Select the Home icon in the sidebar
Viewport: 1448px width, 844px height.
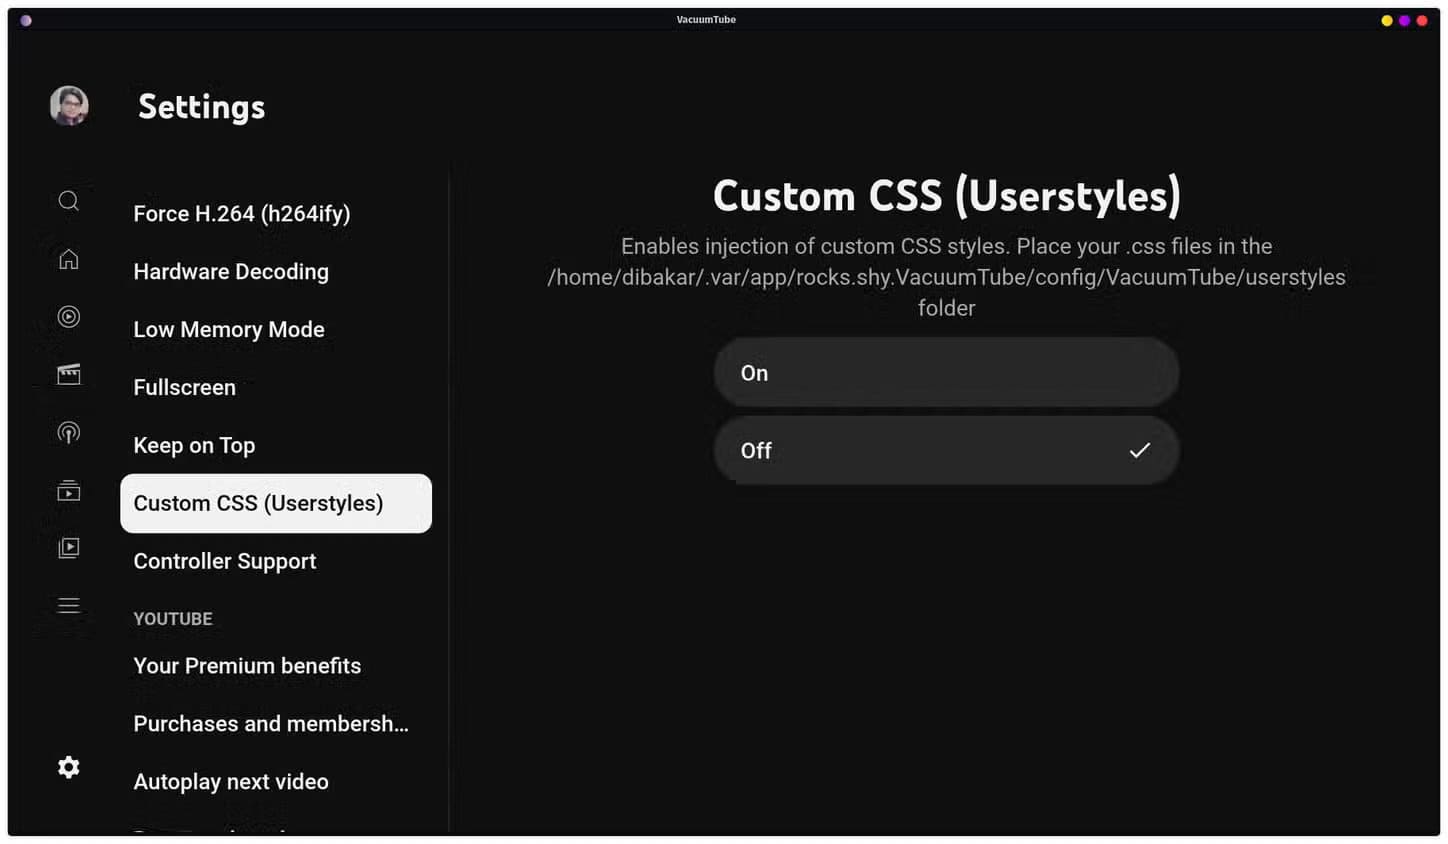[68, 258]
